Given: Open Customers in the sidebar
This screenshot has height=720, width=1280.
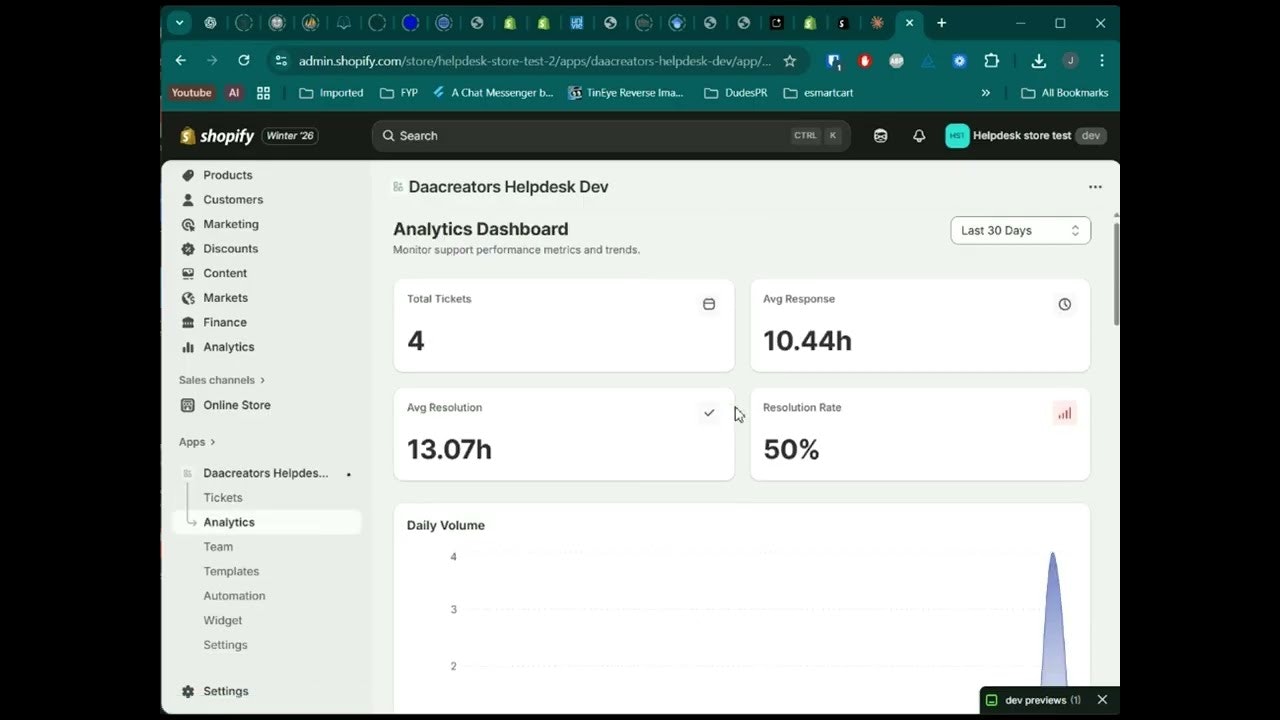Looking at the screenshot, I should 233,200.
